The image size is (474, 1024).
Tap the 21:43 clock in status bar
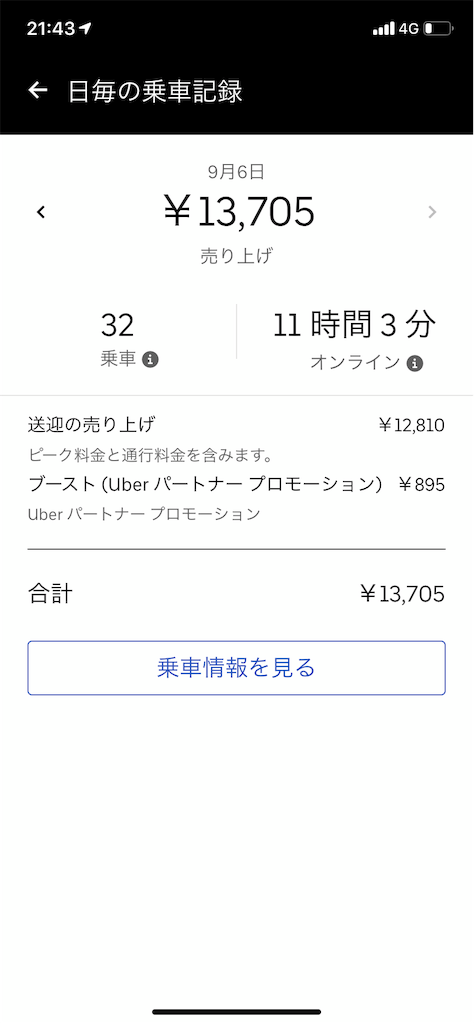(51, 29)
